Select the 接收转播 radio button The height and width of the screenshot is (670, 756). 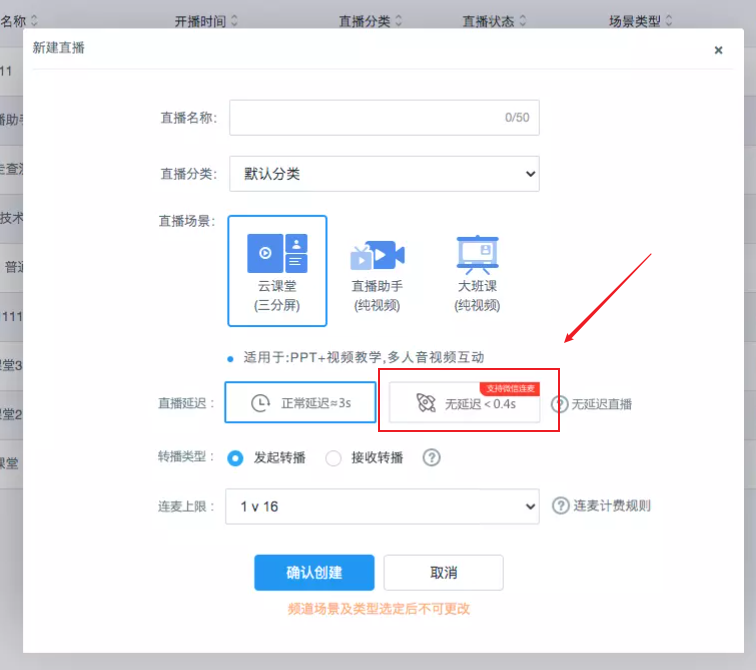(334, 458)
